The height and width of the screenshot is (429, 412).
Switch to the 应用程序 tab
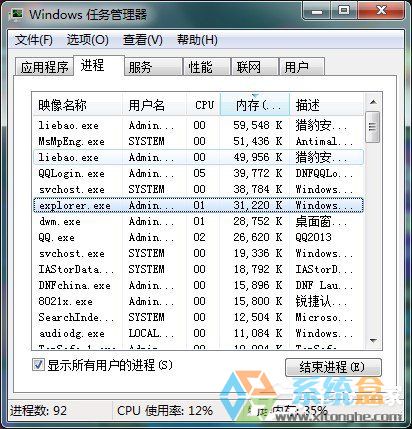coord(44,67)
